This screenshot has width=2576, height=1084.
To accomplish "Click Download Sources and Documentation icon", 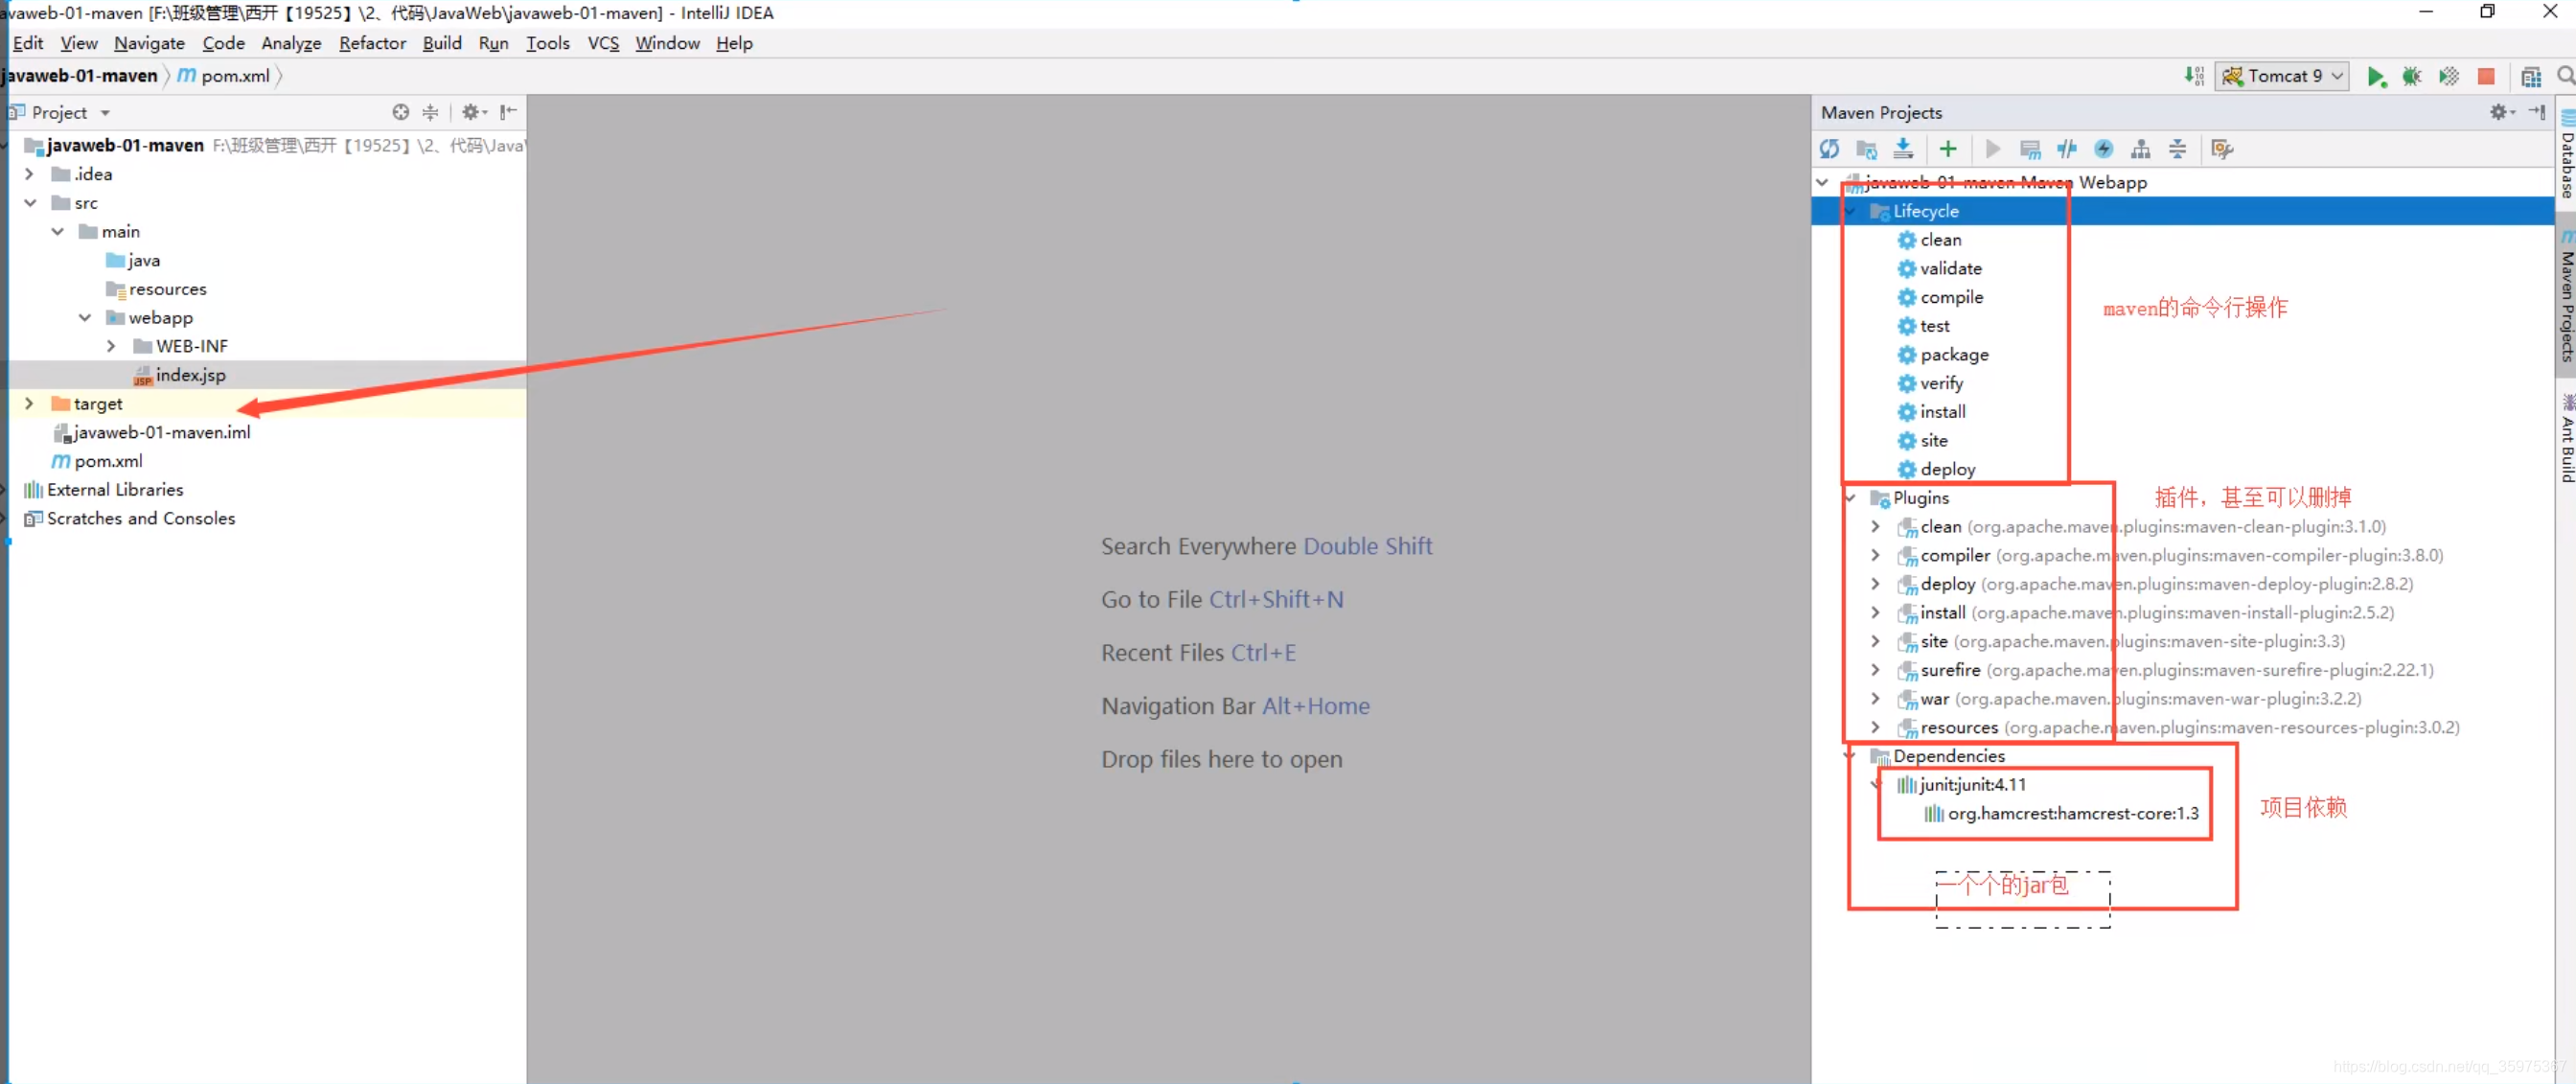I will (x=1903, y=149).
